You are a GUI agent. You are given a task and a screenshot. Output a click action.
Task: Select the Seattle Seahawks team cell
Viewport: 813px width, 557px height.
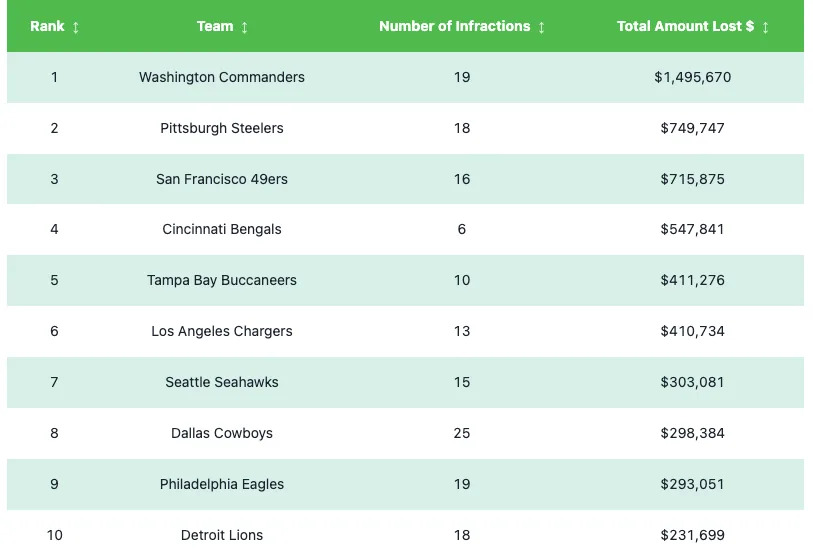222,382
